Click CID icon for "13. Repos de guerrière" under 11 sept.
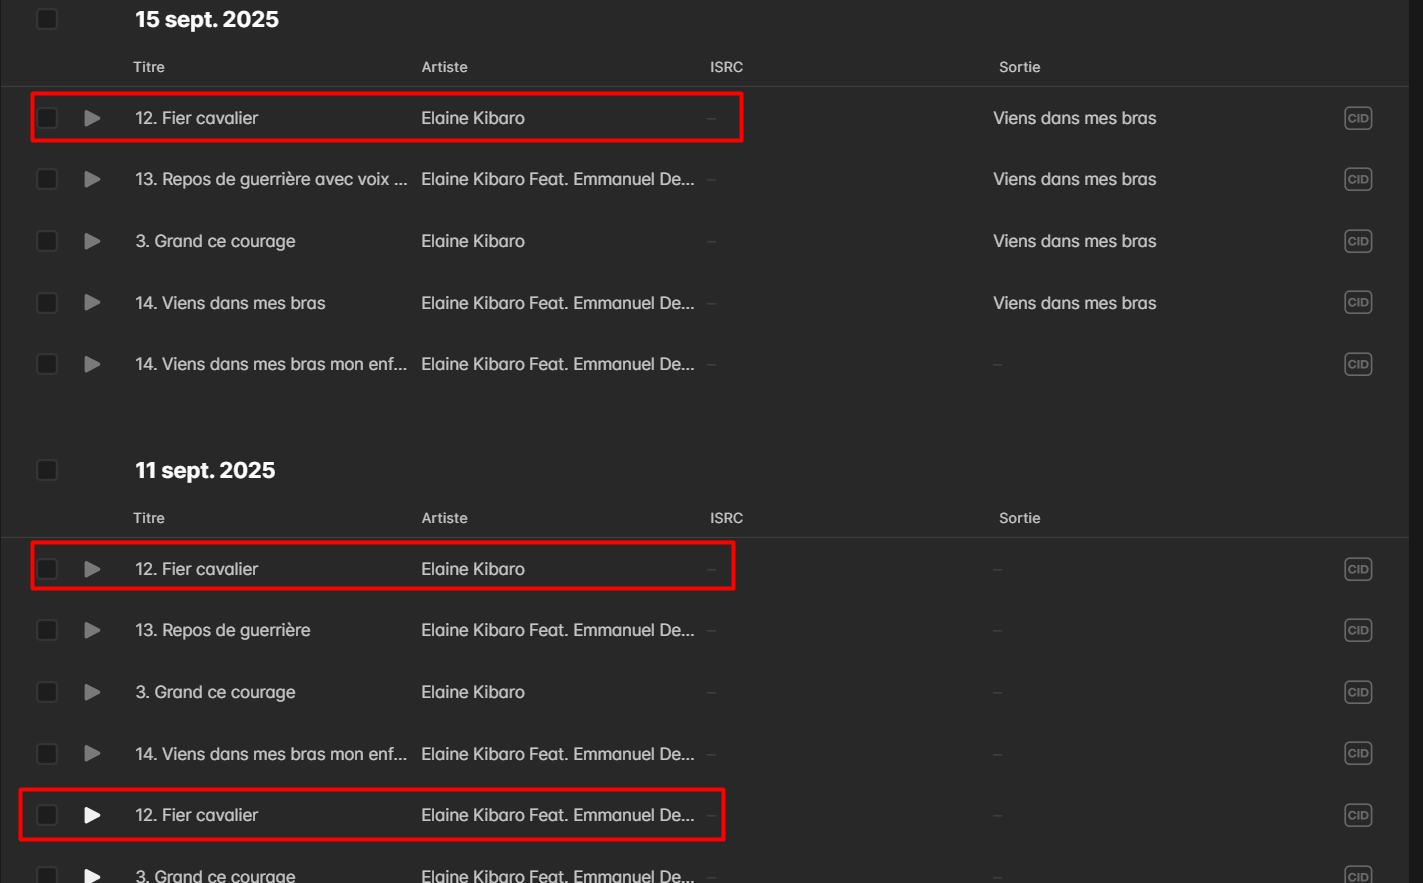Viewport: 1423px width, 883px height. tap(1357, 630)
